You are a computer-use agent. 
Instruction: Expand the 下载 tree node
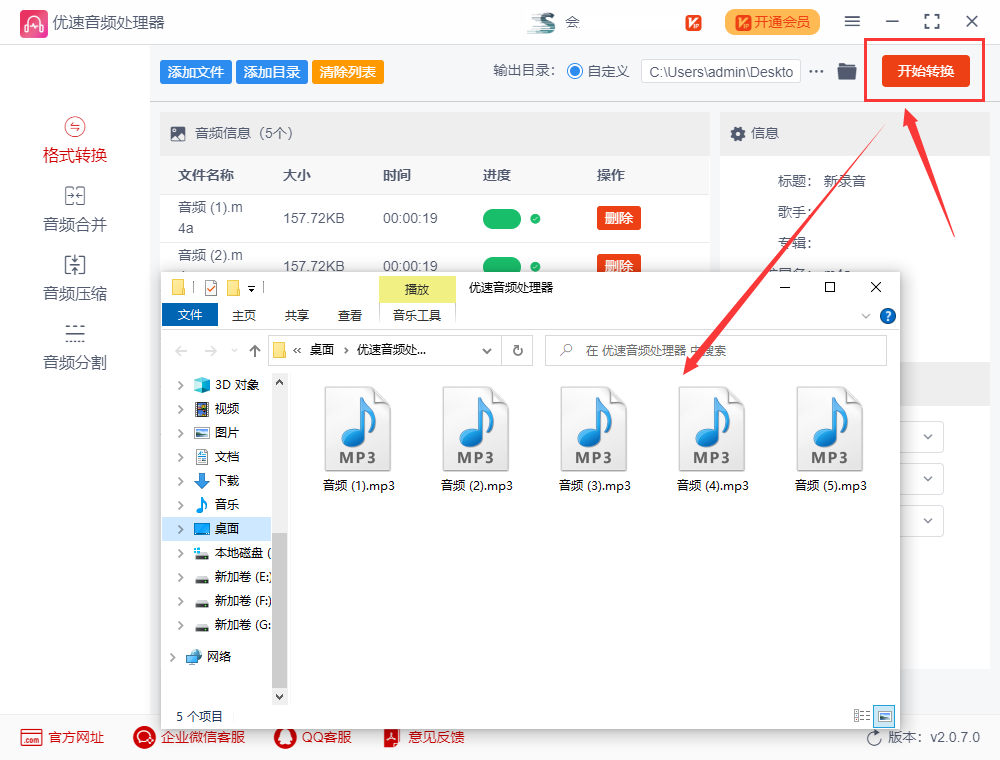coord(180,481)
